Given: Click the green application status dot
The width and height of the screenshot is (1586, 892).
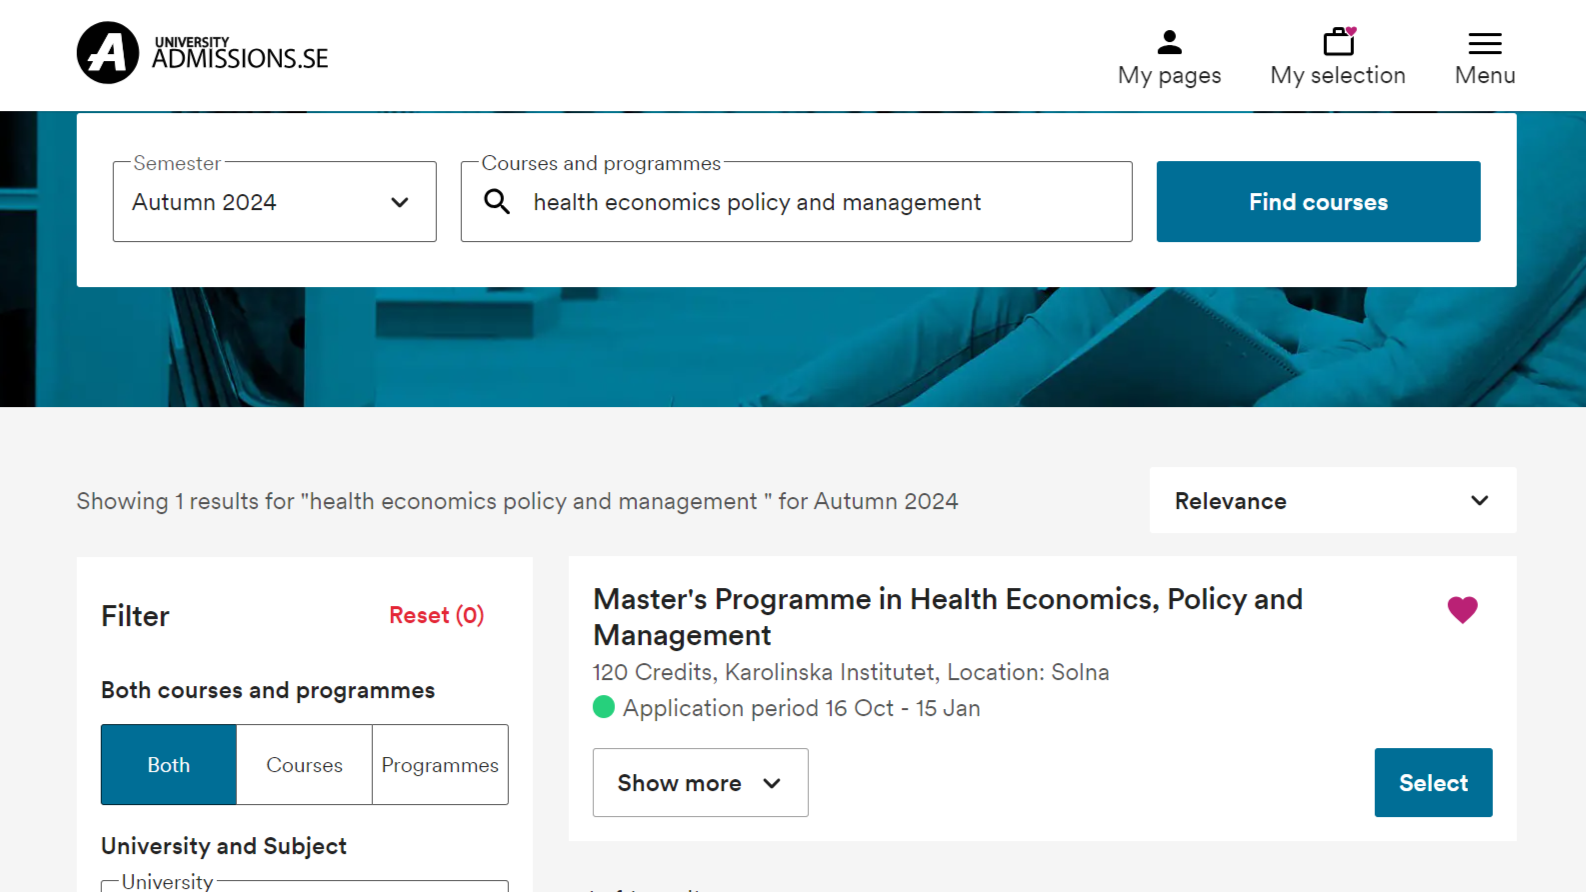Looking at the screenshot, I should click(604, 707).
